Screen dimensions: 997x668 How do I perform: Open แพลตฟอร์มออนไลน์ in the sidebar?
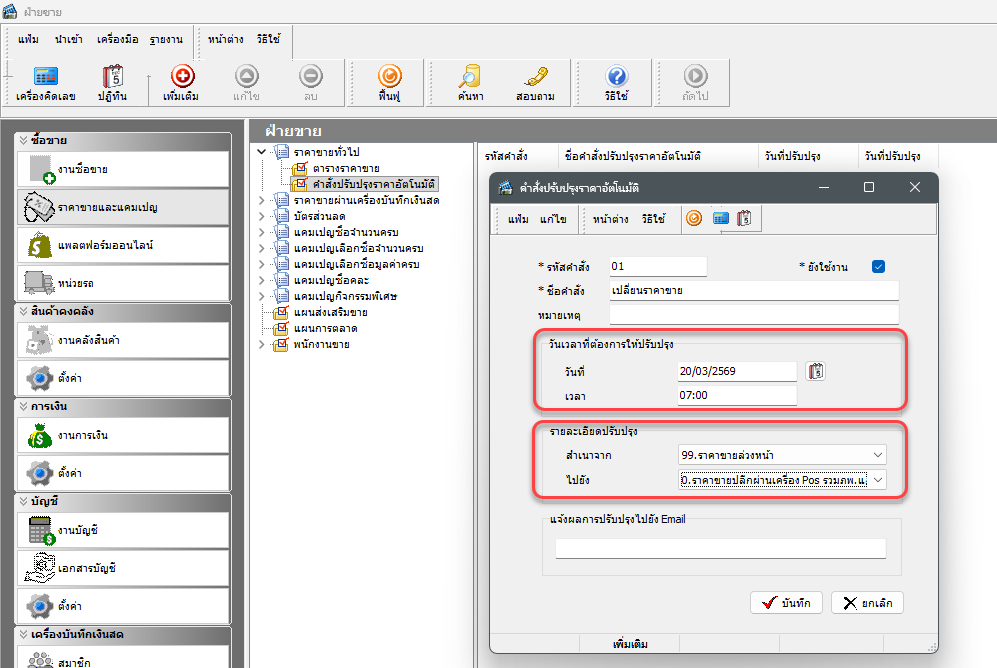click(123, 245)
